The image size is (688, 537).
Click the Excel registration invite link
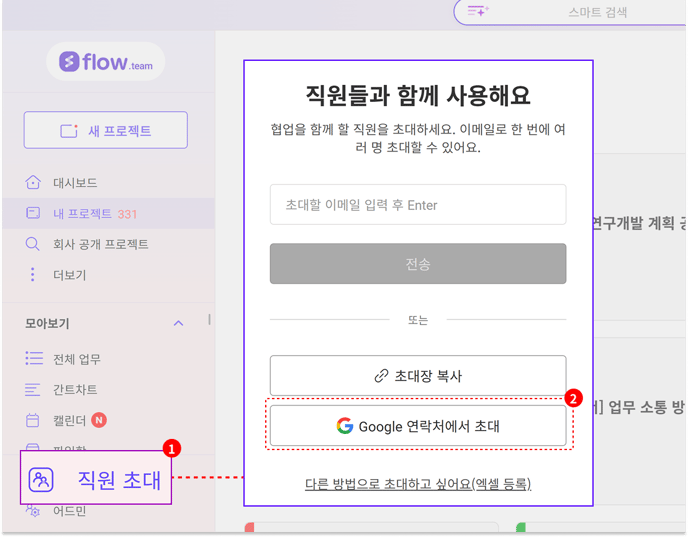[x=418, y=484]
